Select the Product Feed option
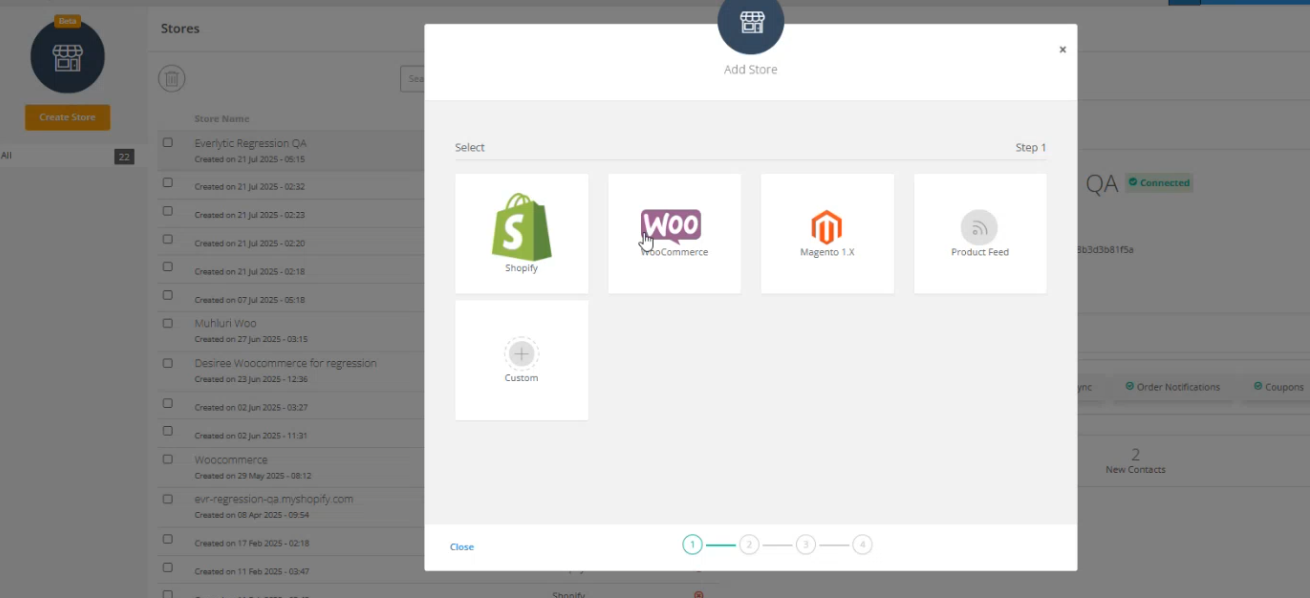 coord(979,233)
